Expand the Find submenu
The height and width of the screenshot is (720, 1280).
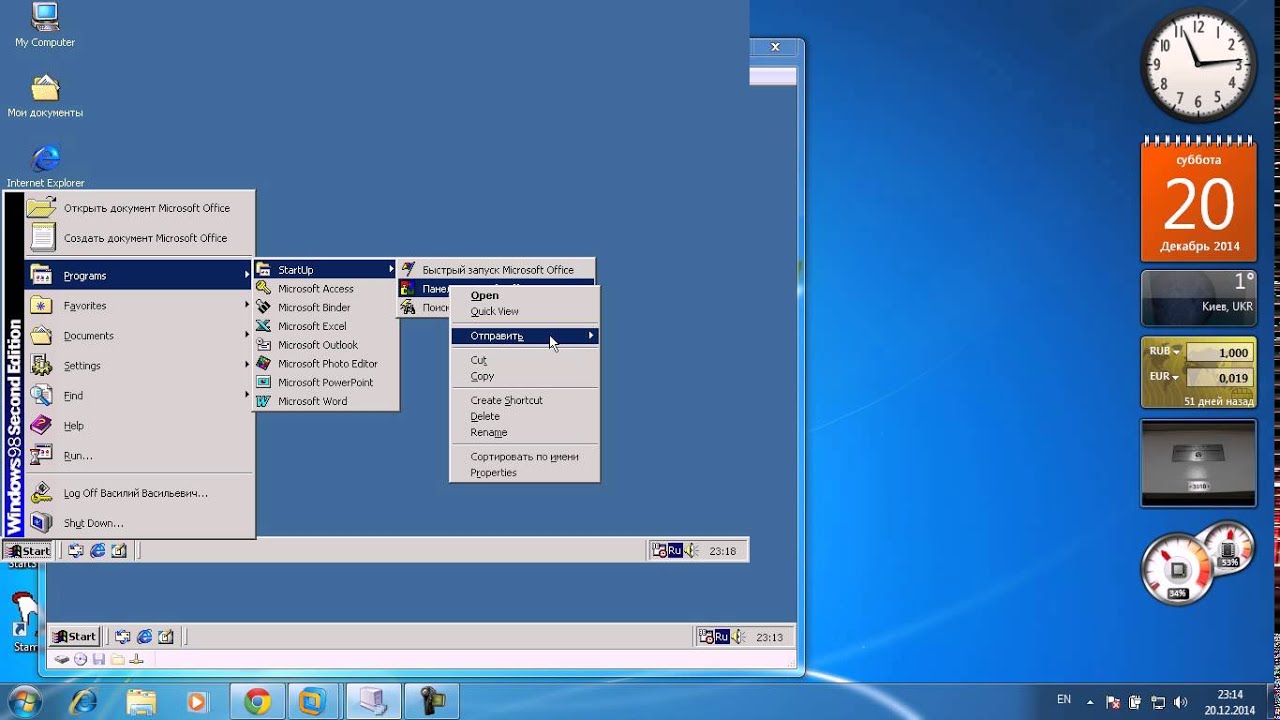[139, 396]
